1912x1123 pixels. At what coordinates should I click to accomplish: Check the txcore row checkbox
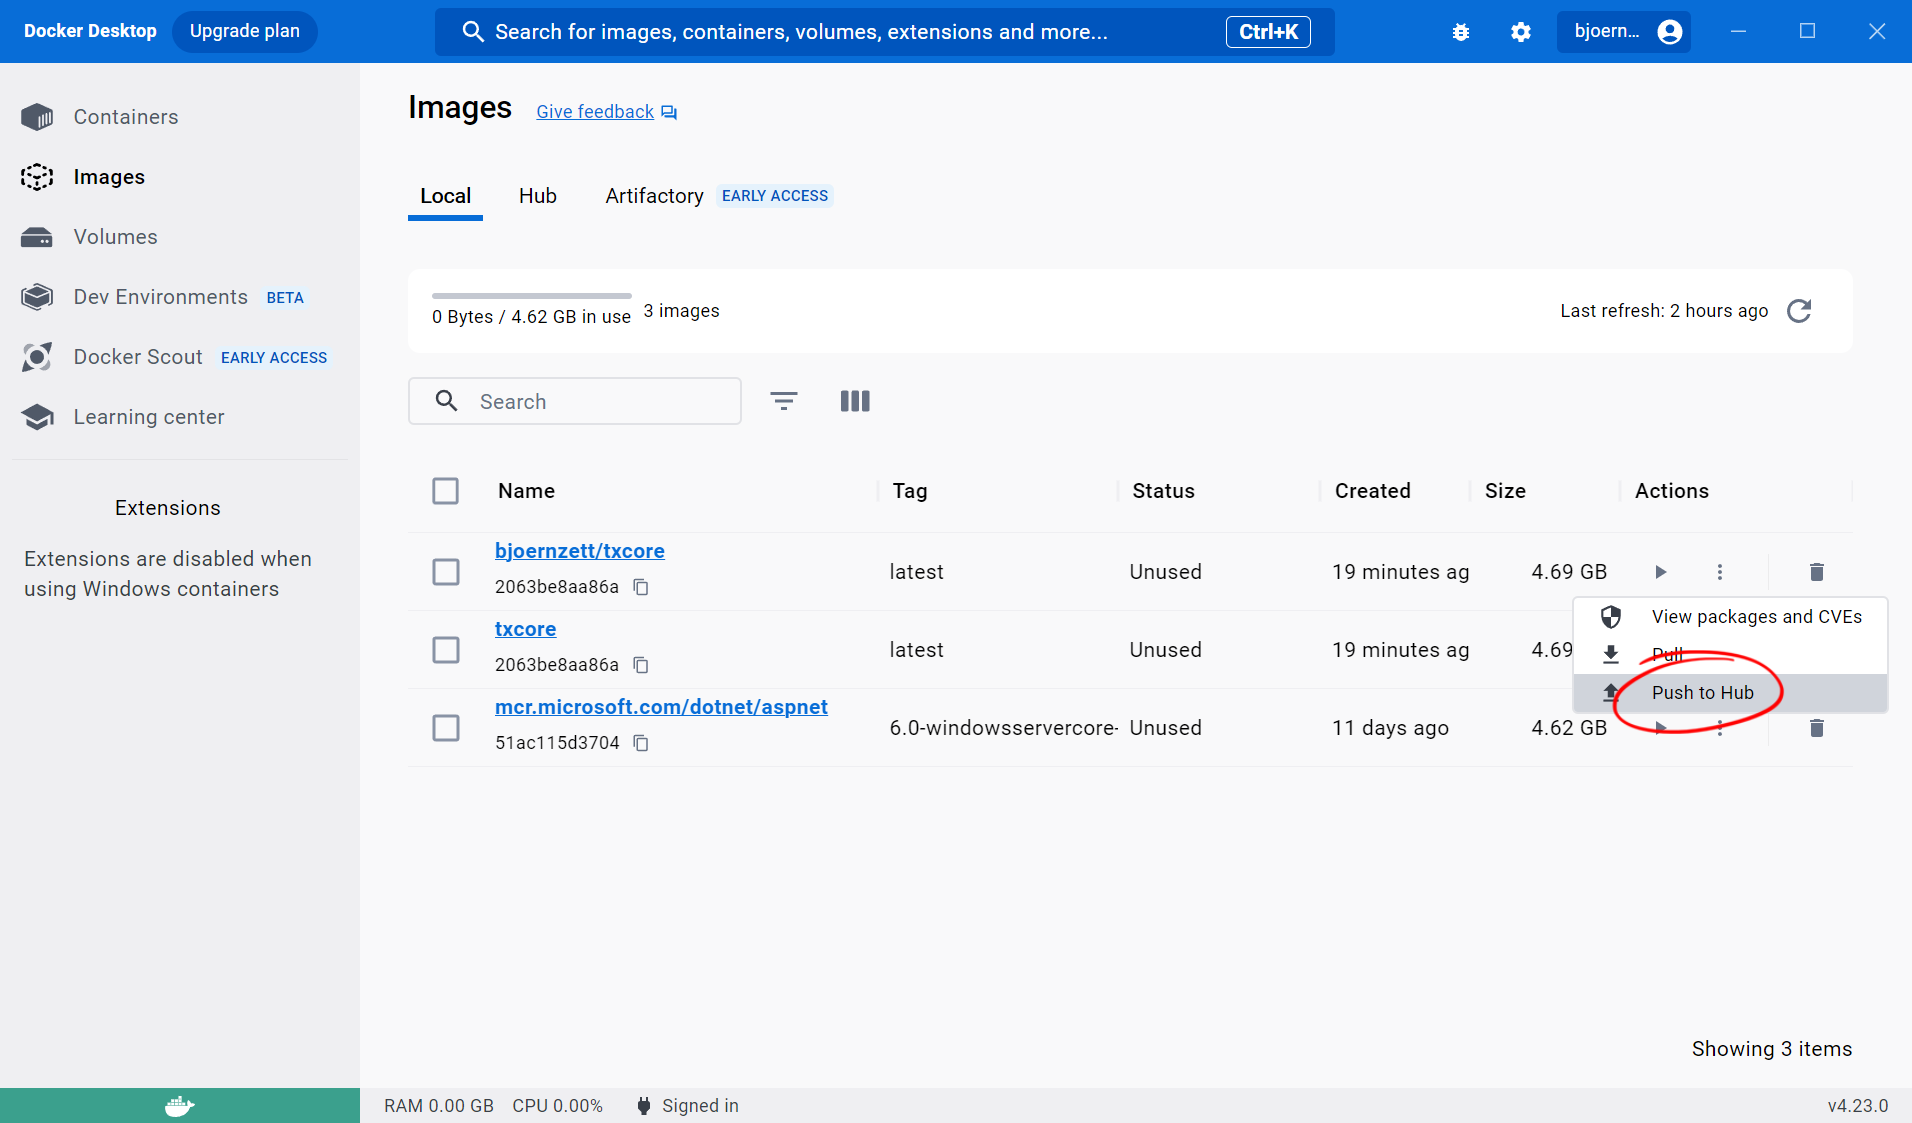click(445, 650)
